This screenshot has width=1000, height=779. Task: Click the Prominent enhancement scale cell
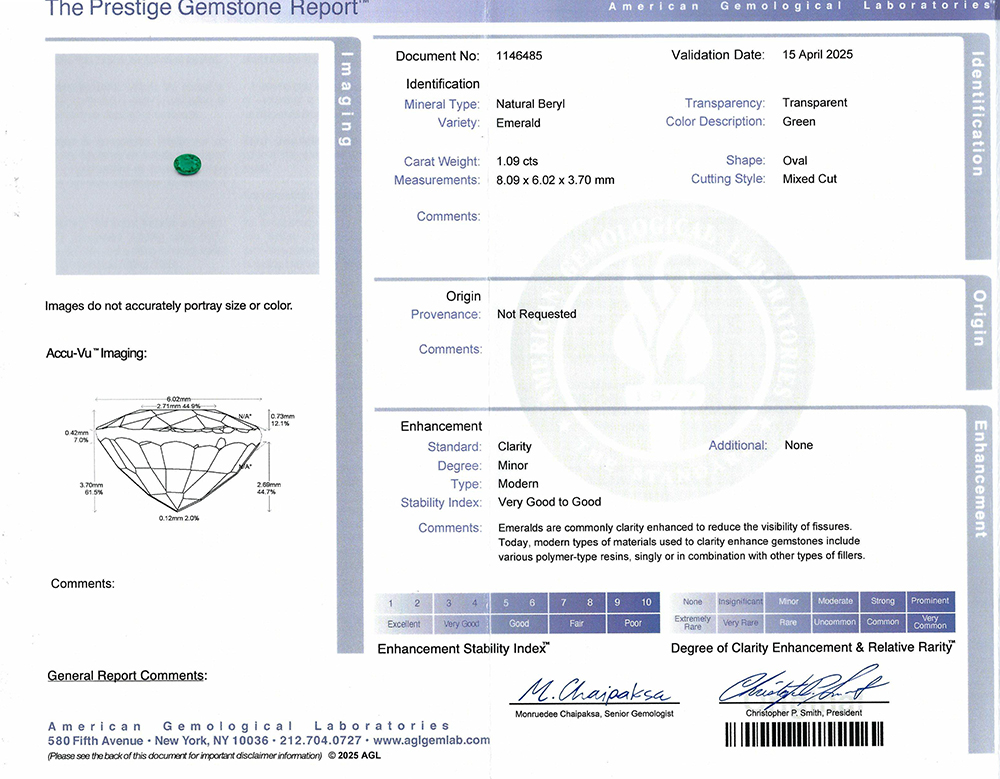tap(930, 601)
